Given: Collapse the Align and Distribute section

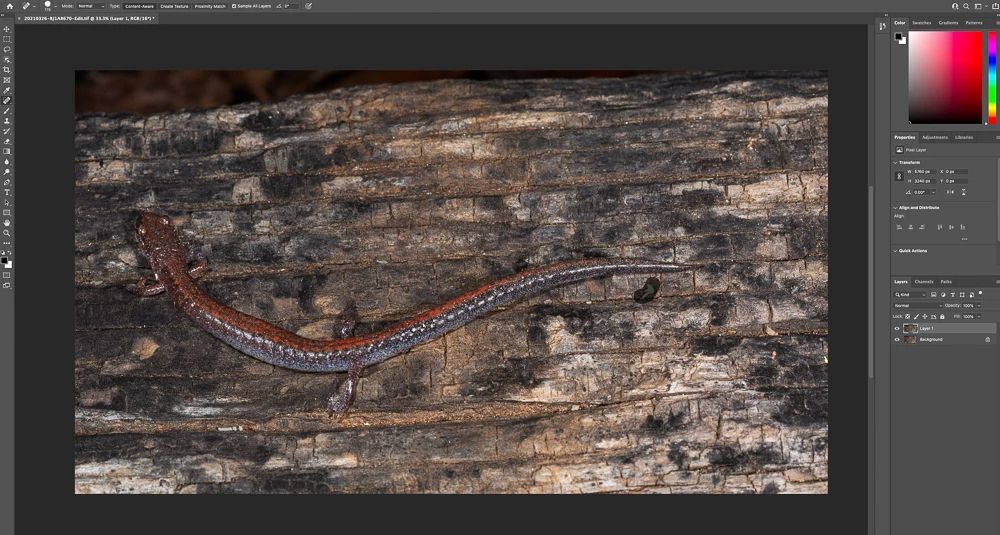Looking at the screenshot, I should pos(895,207).
